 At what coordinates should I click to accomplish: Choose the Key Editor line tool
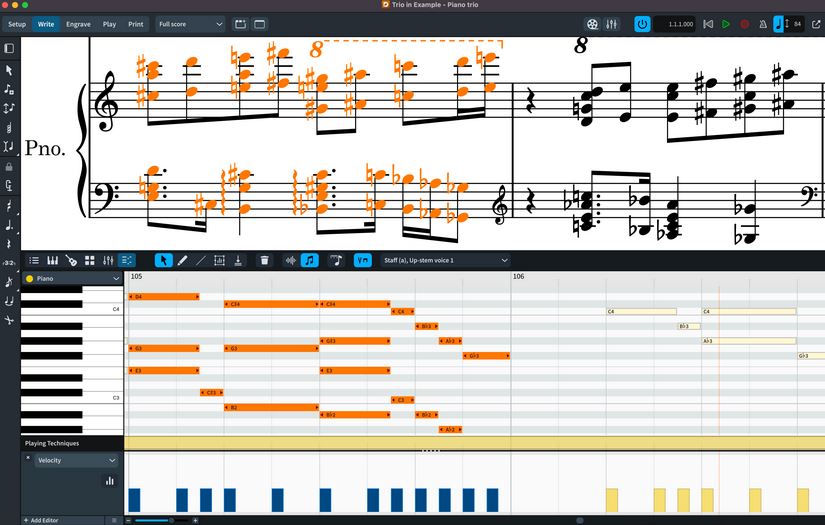201,260
